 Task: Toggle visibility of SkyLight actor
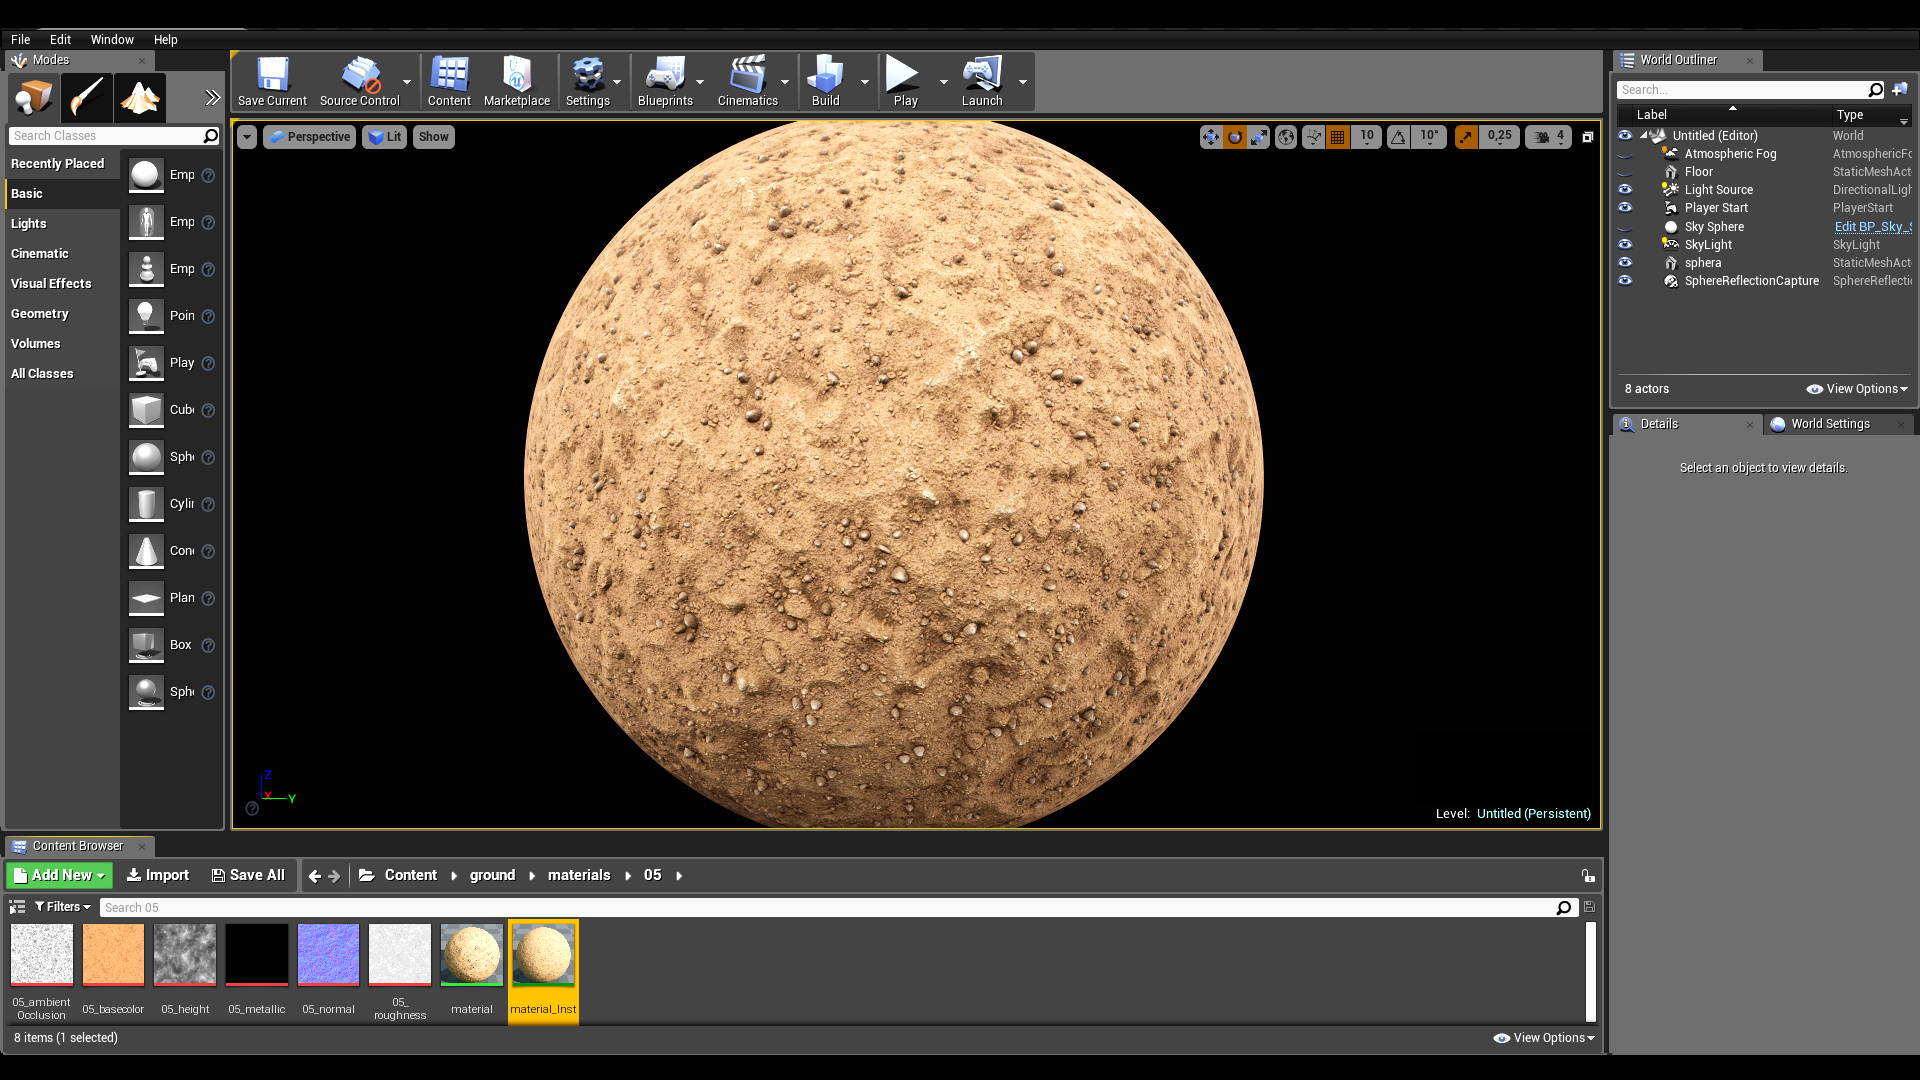(1625, 244)
